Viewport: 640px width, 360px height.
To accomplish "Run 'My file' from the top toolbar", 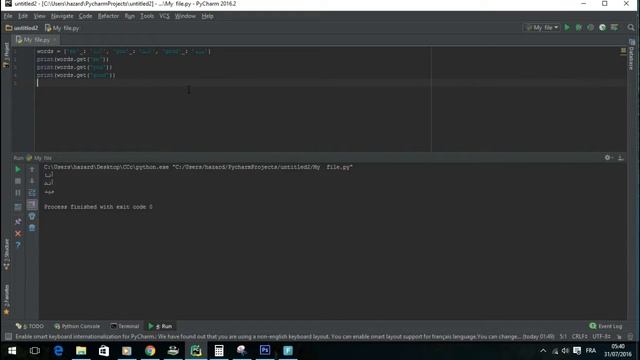I will click(567, 27).
